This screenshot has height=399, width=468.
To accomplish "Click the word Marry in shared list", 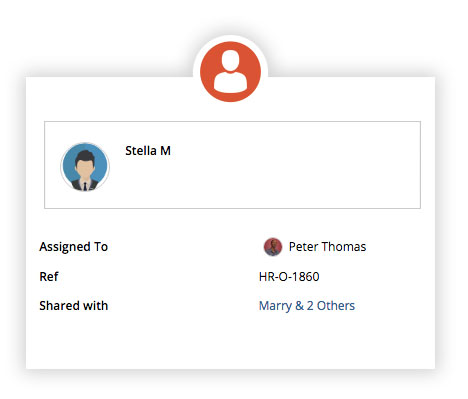I will tap(275, 306).
